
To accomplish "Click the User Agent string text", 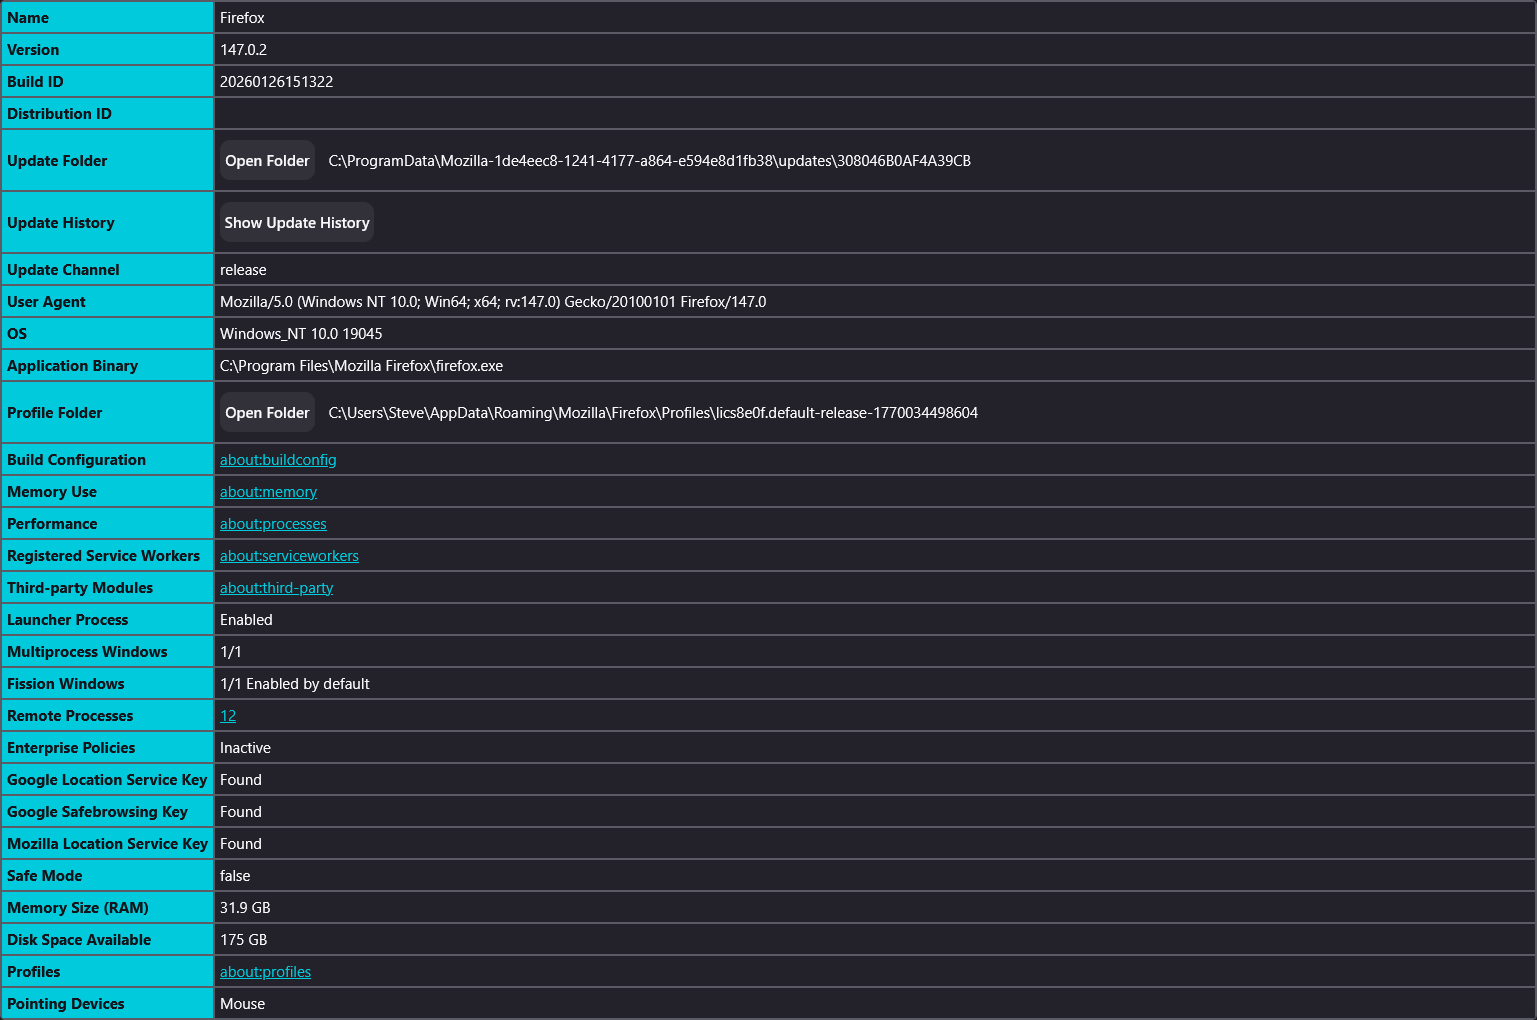I will point(493,302).
